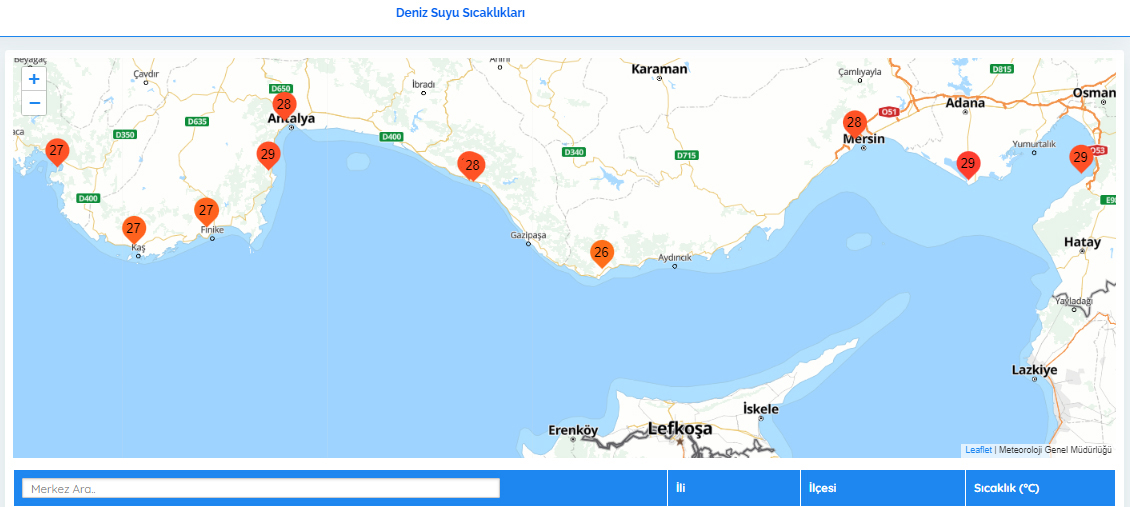This screenshot has width=1130, height=507.
Task: Click the Çavdır town label
Action: [x=146, y=73]
